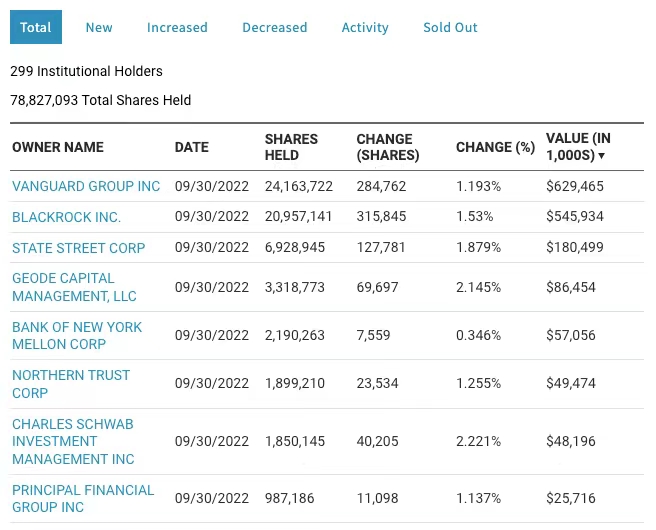Select Northern Trust Corp link
The height and width of the screenshot is (530, 656).
coord(71,384)
